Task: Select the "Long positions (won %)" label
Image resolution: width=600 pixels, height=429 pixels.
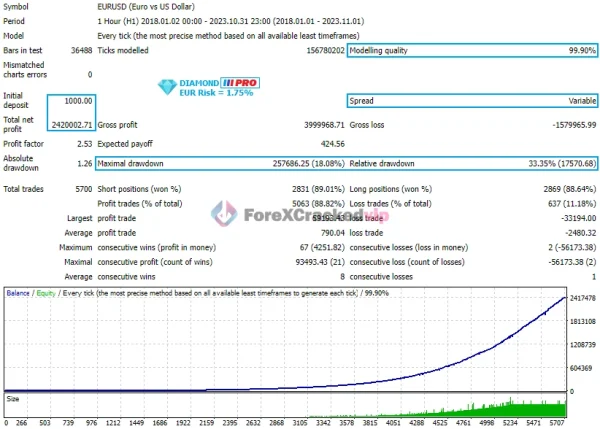Action: [x=391, y=189]
